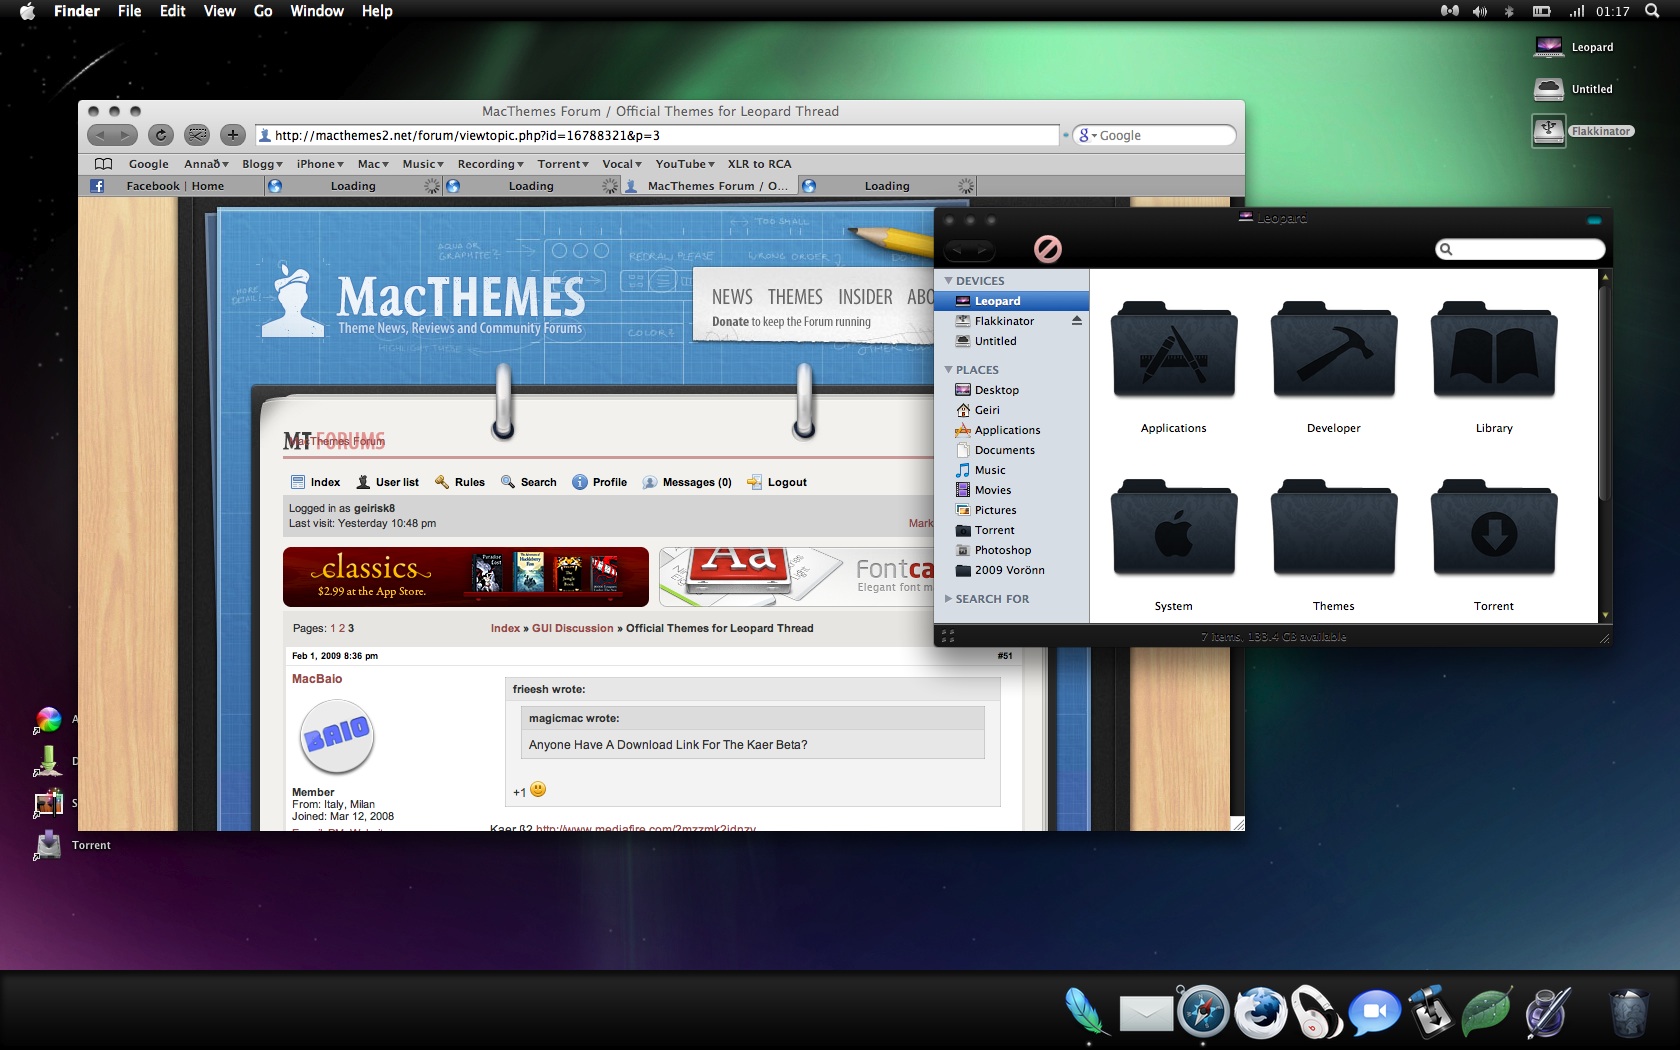
Task: Open the File menu
Action: click(129, 11)
